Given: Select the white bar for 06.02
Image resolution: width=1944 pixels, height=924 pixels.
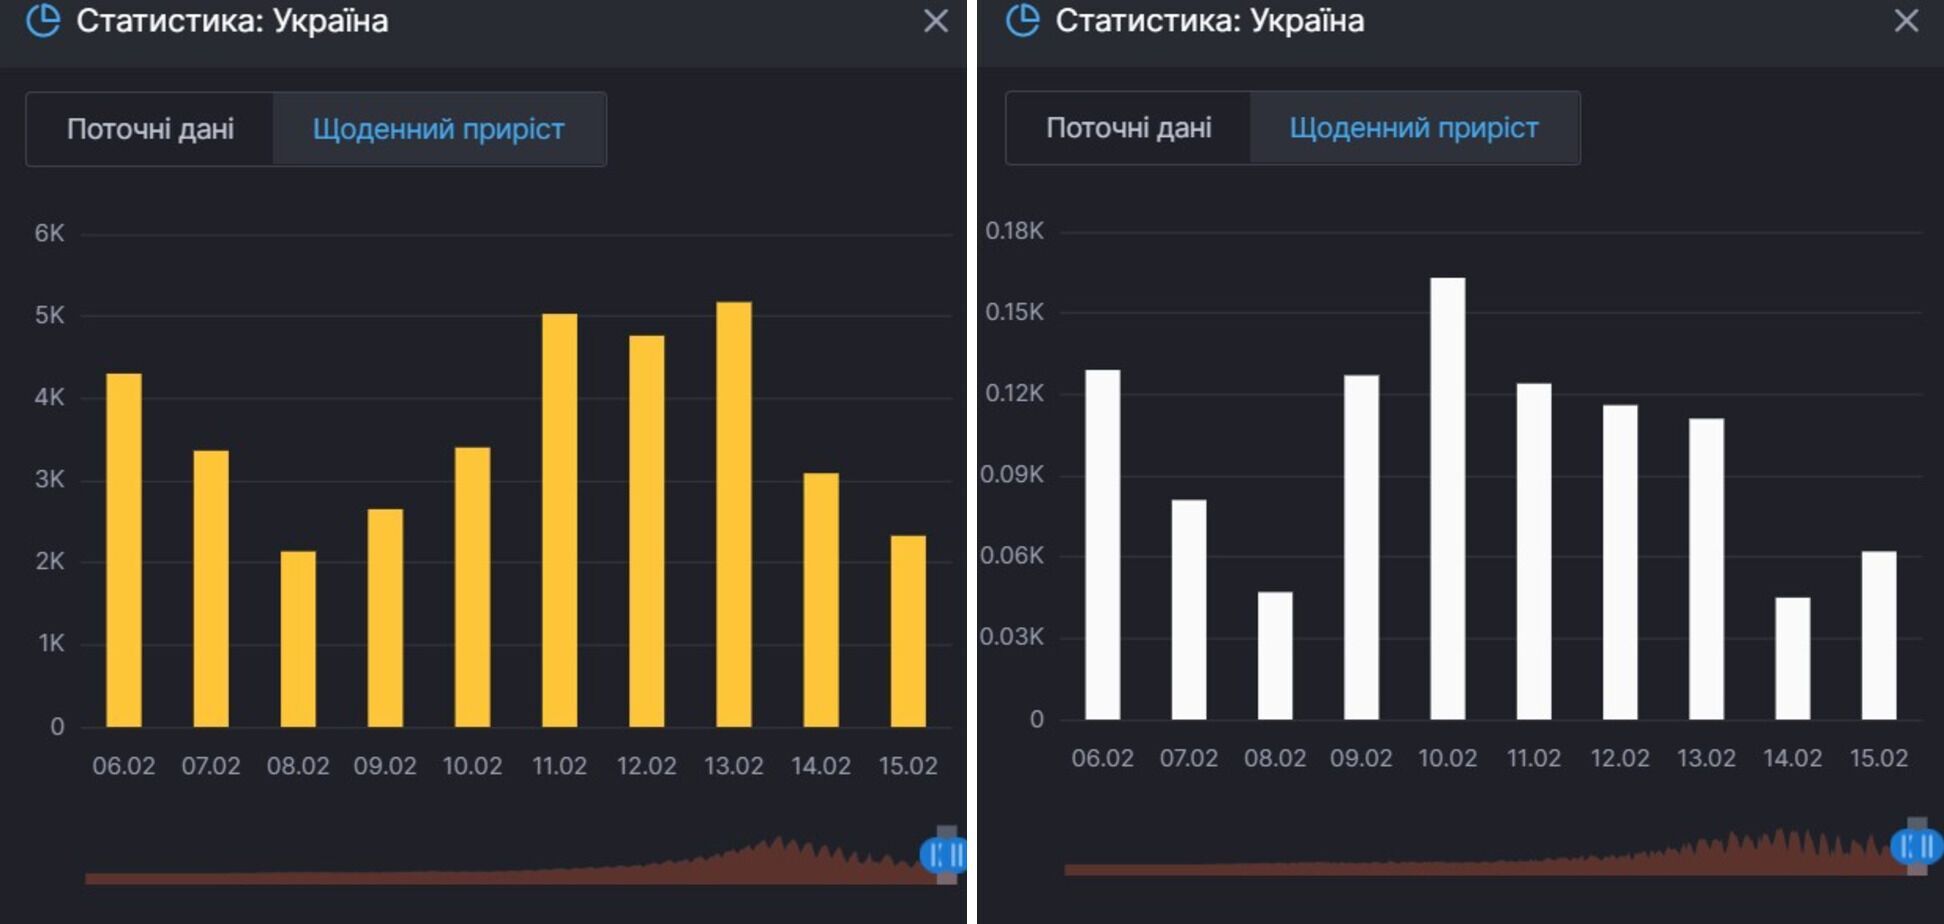Looking at the screenshot, I should coord(1103,545).
